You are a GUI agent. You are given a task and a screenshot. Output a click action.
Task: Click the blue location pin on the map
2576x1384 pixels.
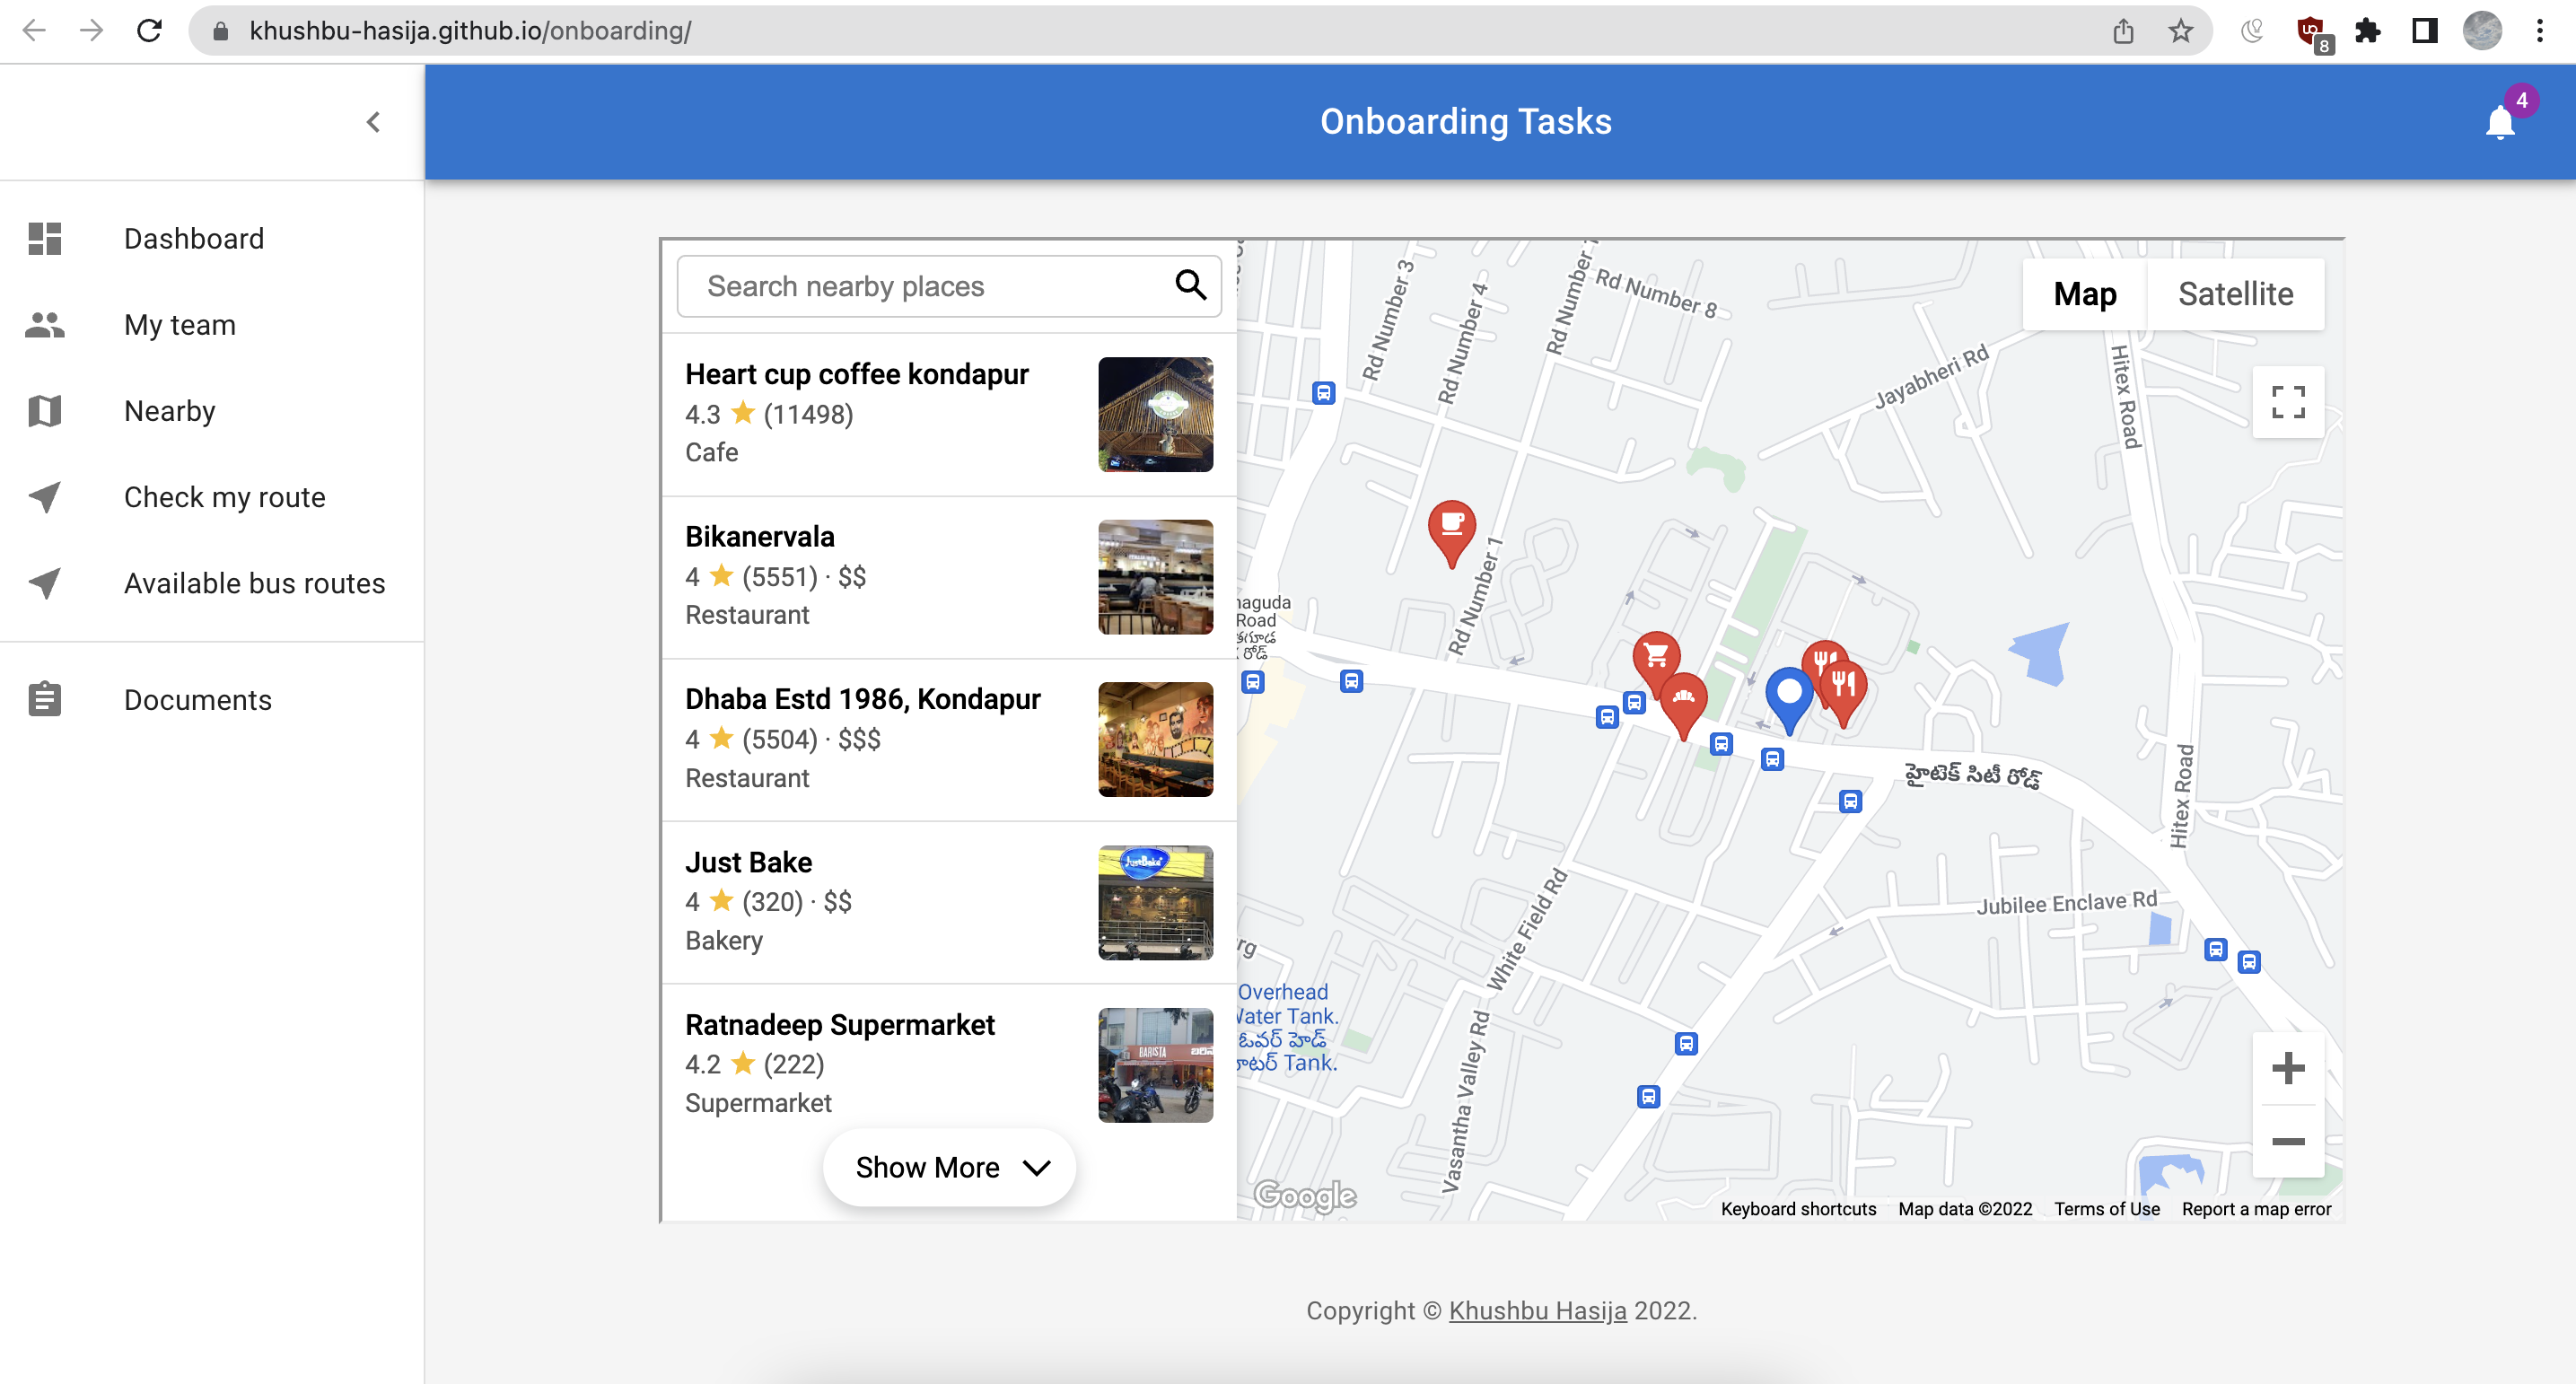(1788, 692)
